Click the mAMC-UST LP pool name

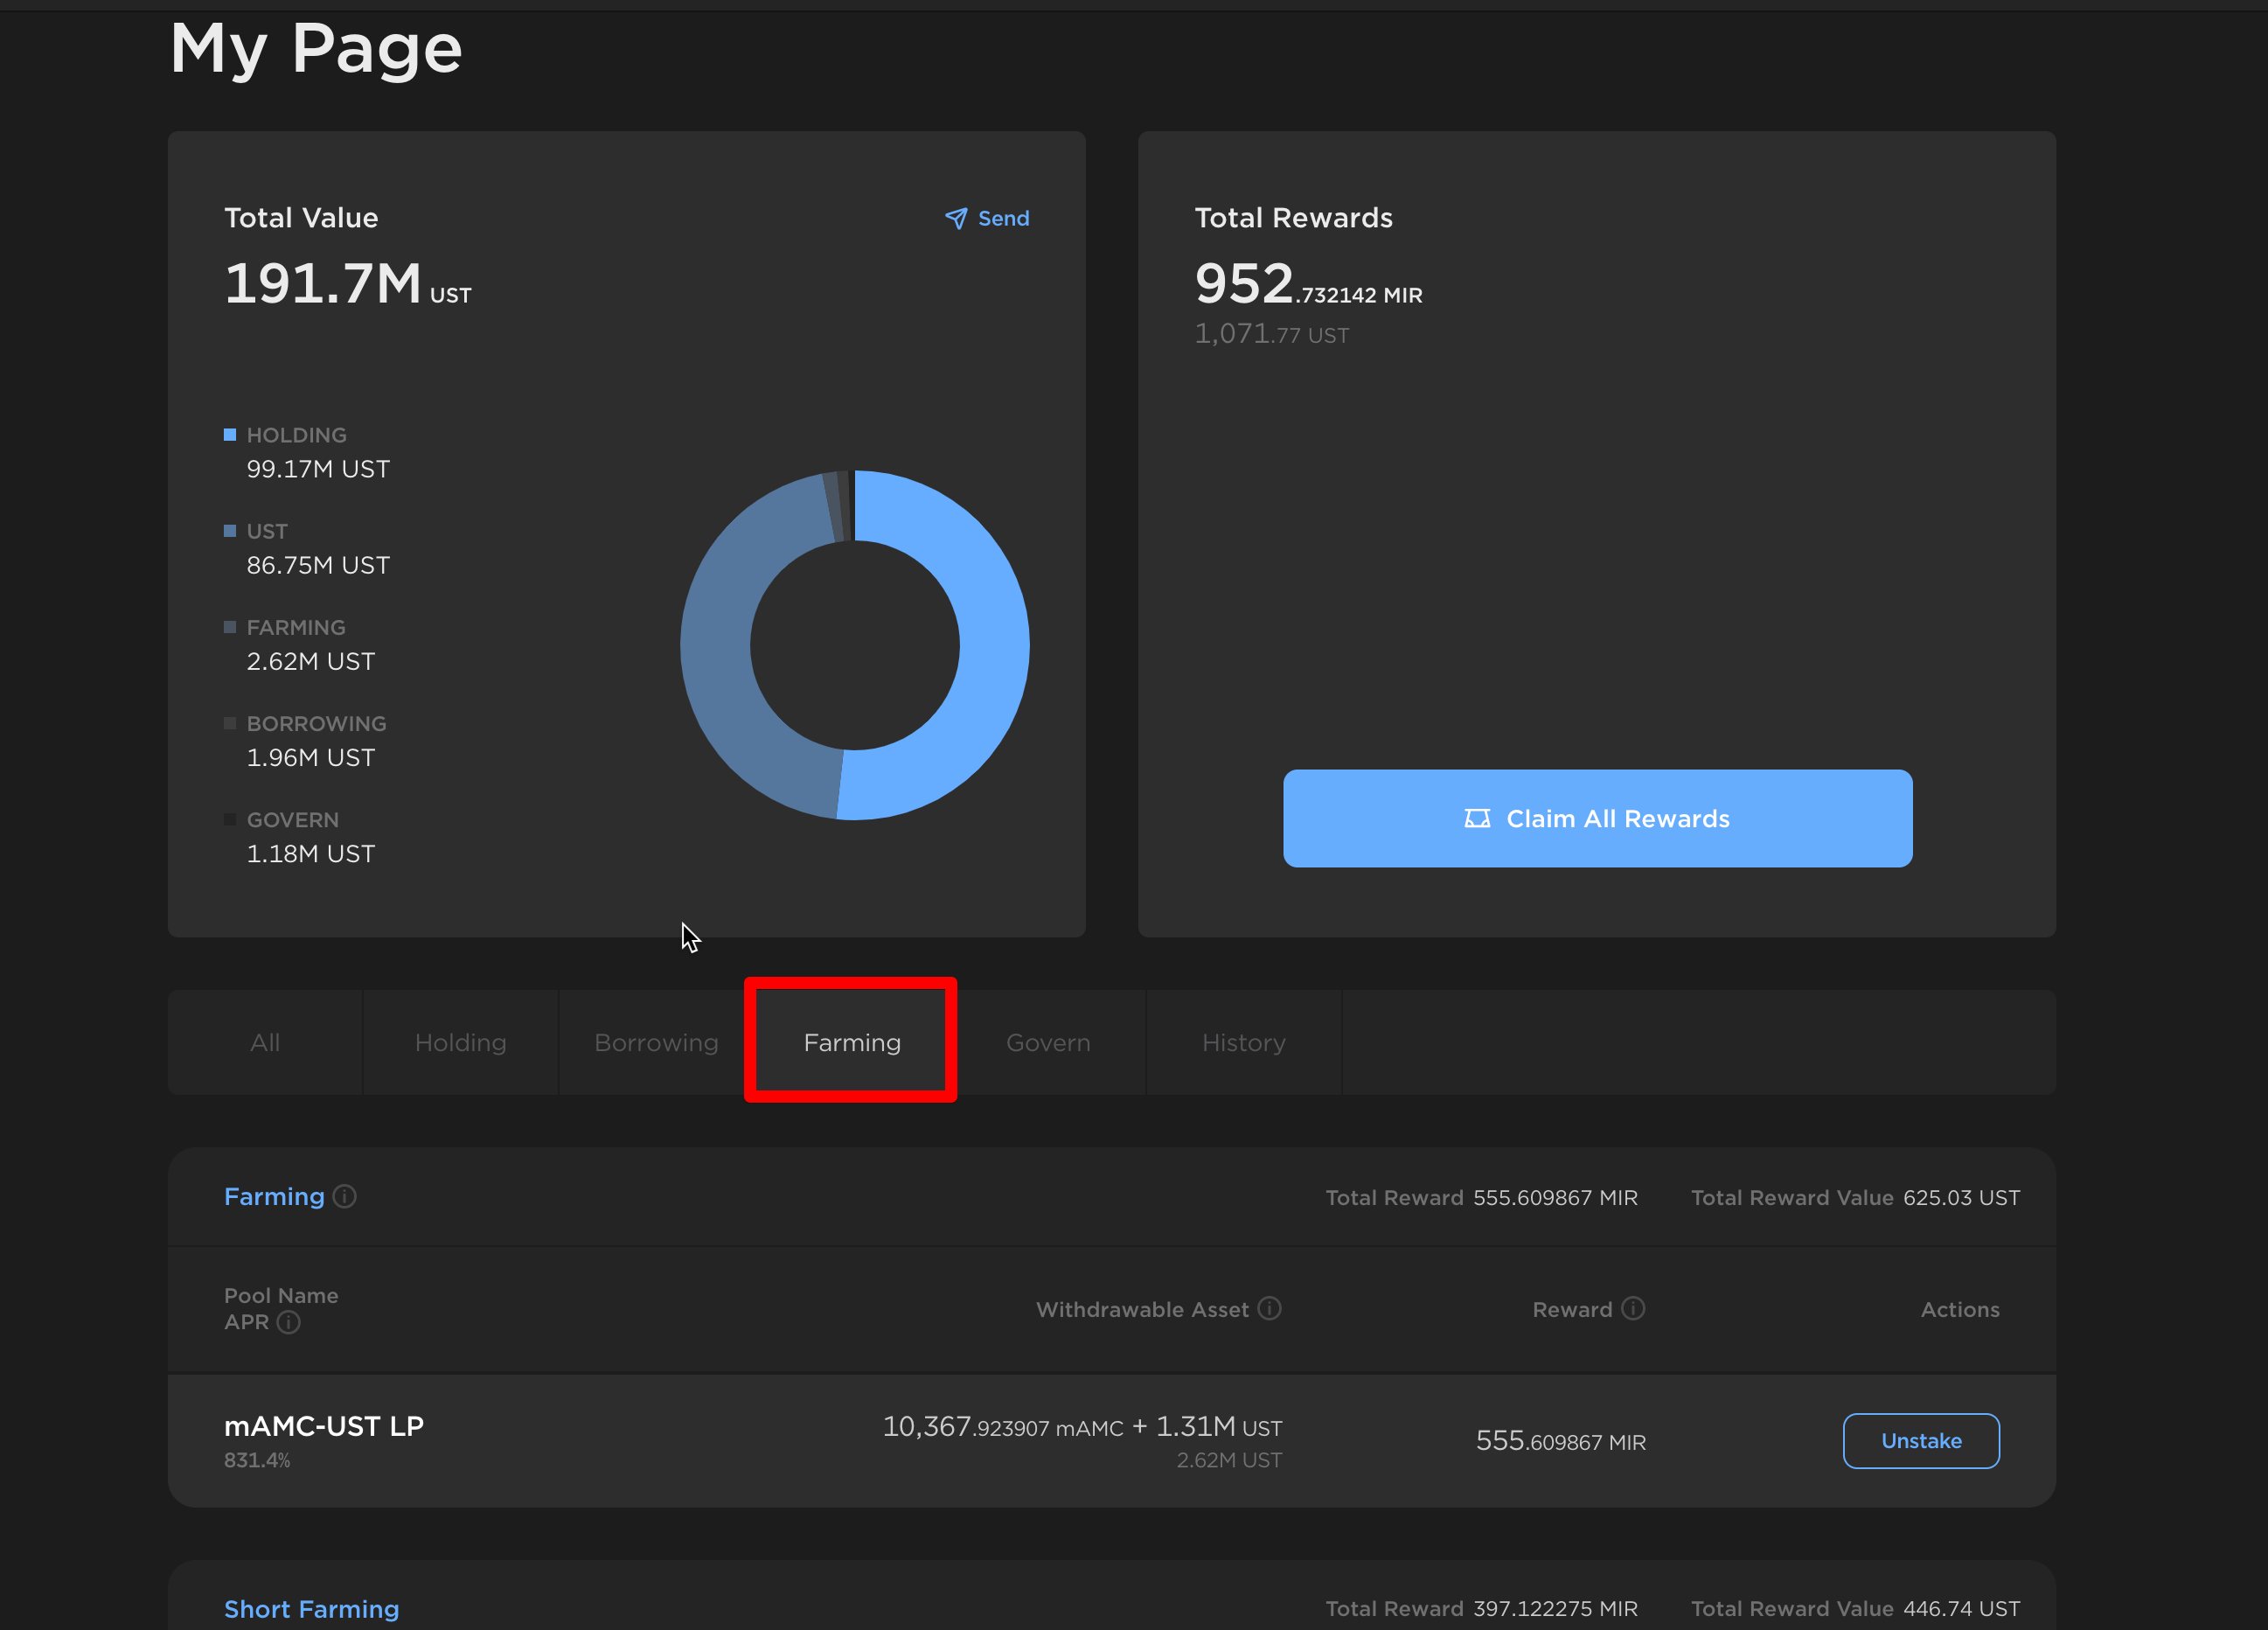324,1425
